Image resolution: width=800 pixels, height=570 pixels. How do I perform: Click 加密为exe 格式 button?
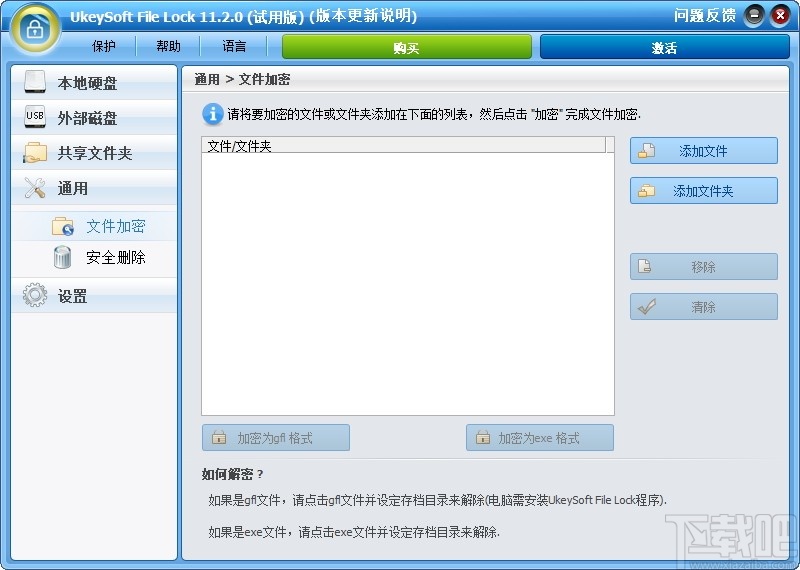[540, 438]
